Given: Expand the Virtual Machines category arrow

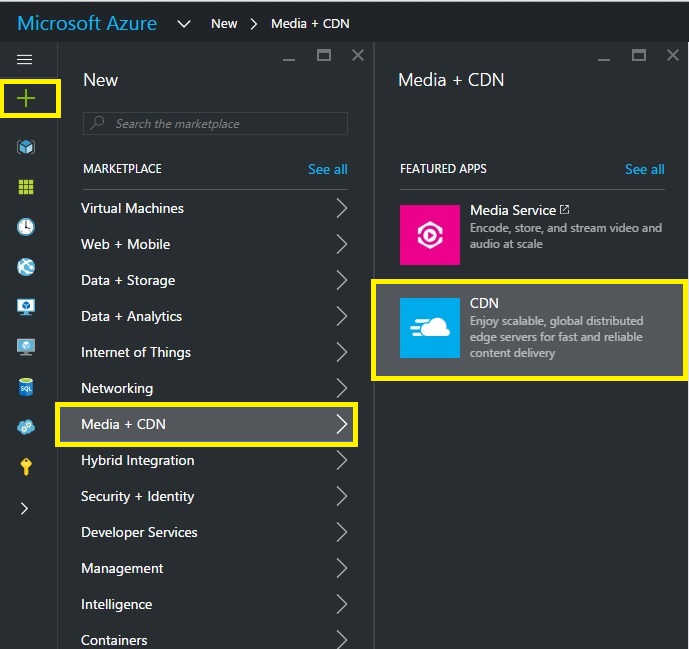Looking at the screenshot, I should [x=342, y=208].
